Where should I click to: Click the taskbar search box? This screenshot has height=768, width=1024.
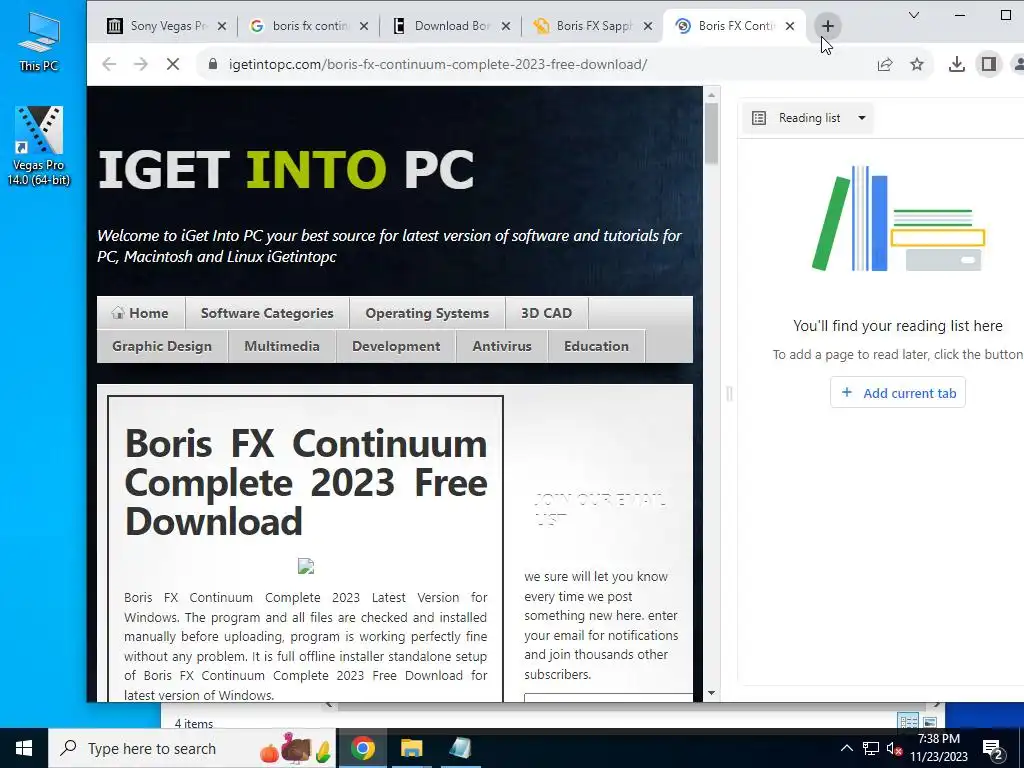click(192, 748)
